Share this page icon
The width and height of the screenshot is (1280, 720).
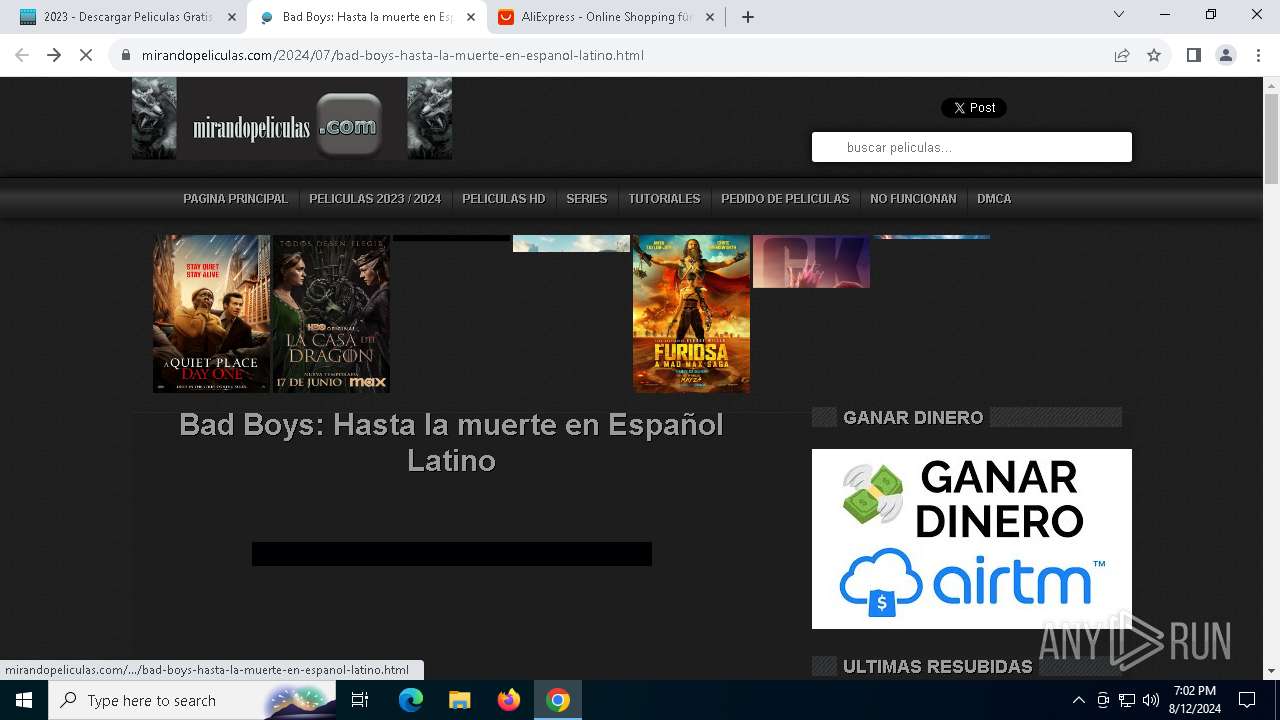coord(1122,55)
